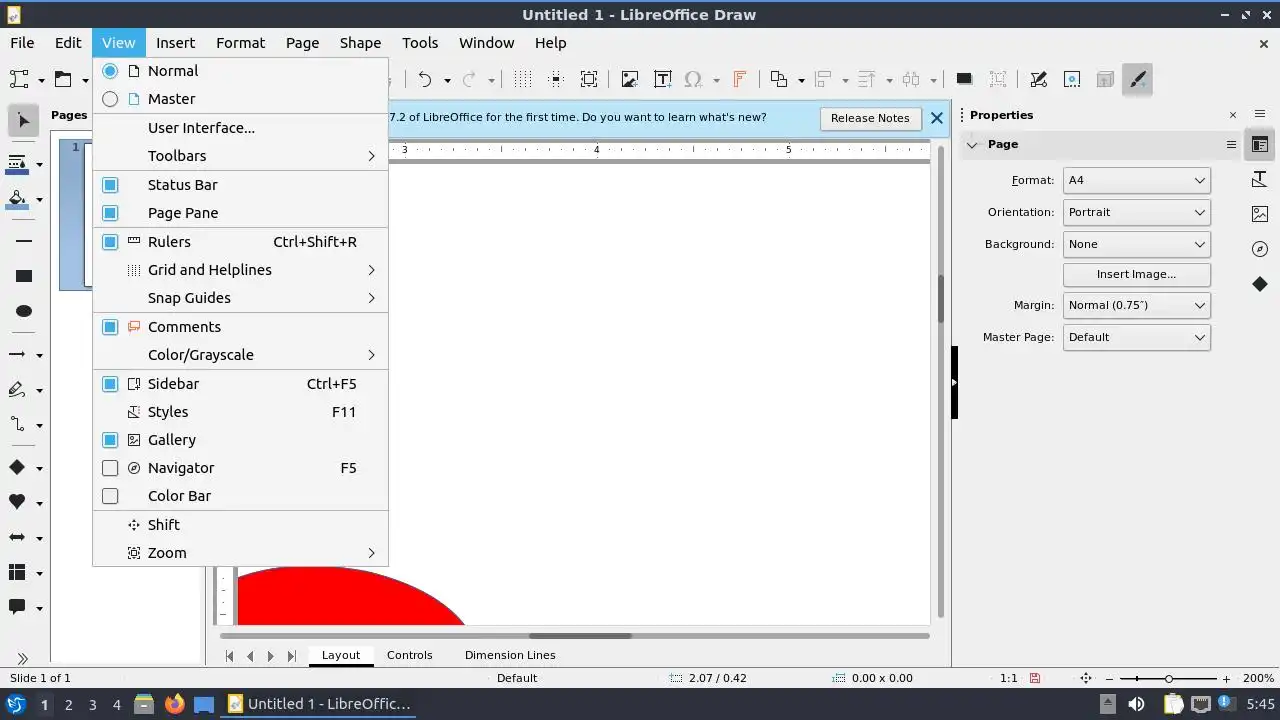Image resolution: width=1280 pixels, height=720 pixels.
Task: Select the Lines and Arrows tool
Action: point(17,355)
